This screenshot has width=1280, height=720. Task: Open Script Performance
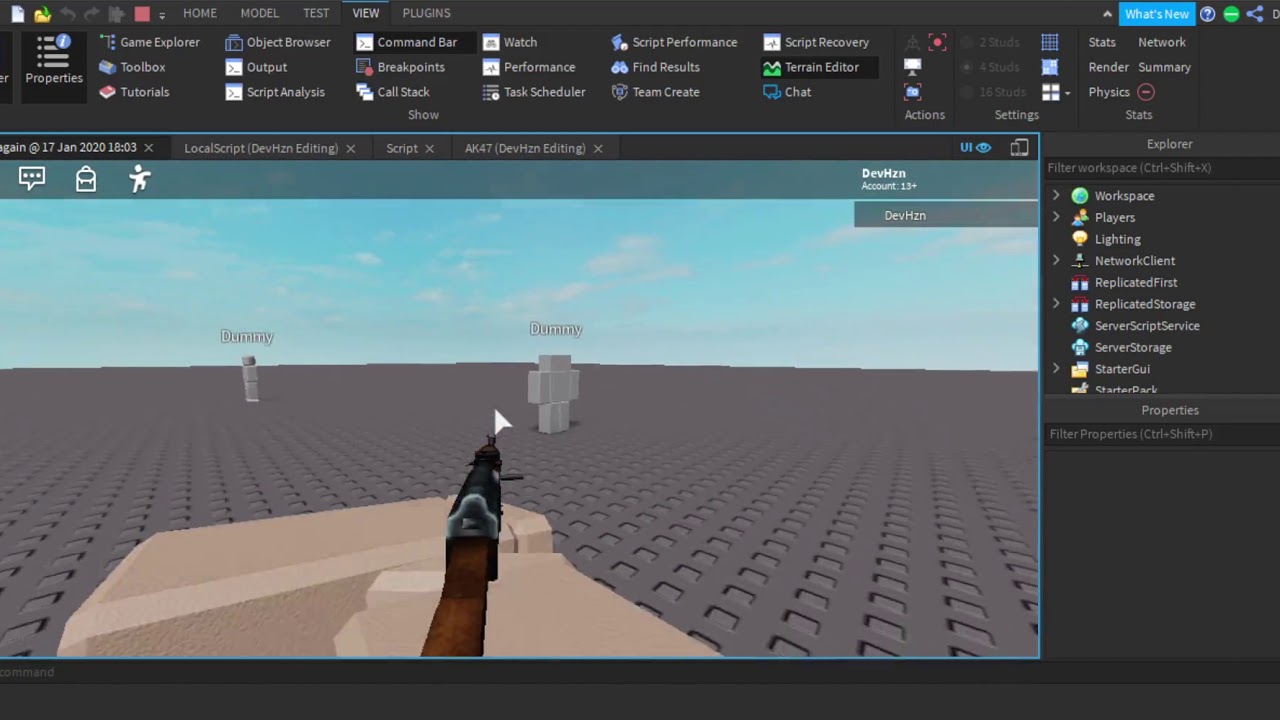[x=673, y=42]
